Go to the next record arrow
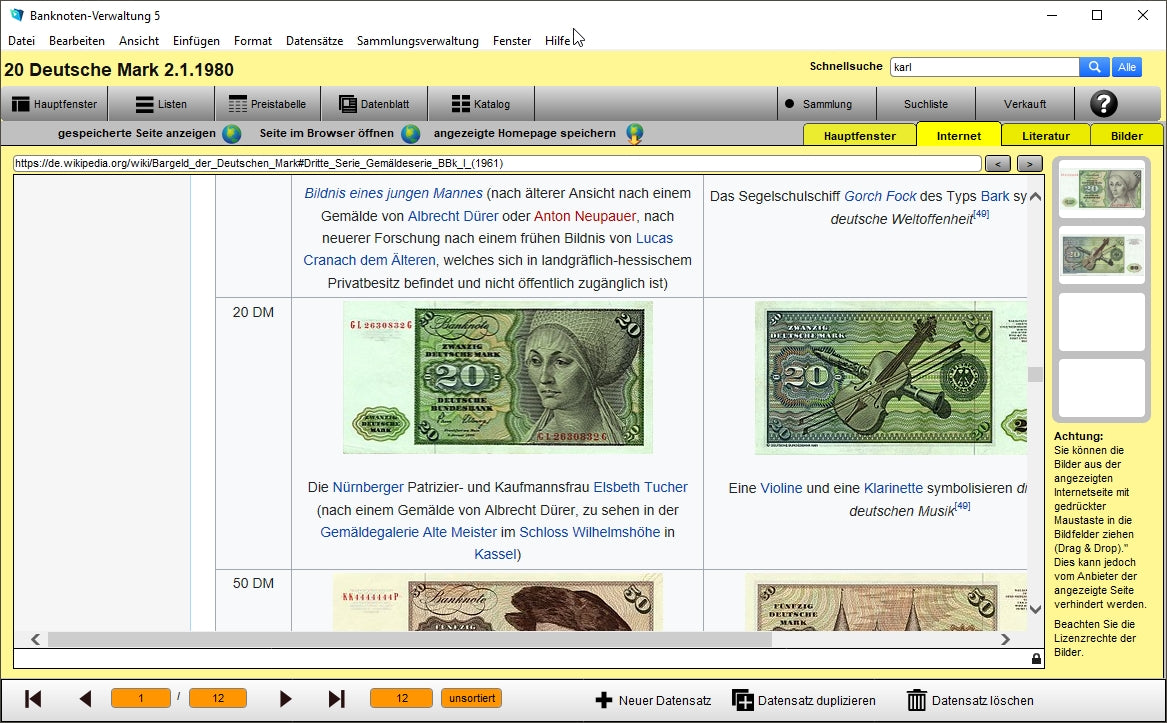1167x723 pixels. 286,699
